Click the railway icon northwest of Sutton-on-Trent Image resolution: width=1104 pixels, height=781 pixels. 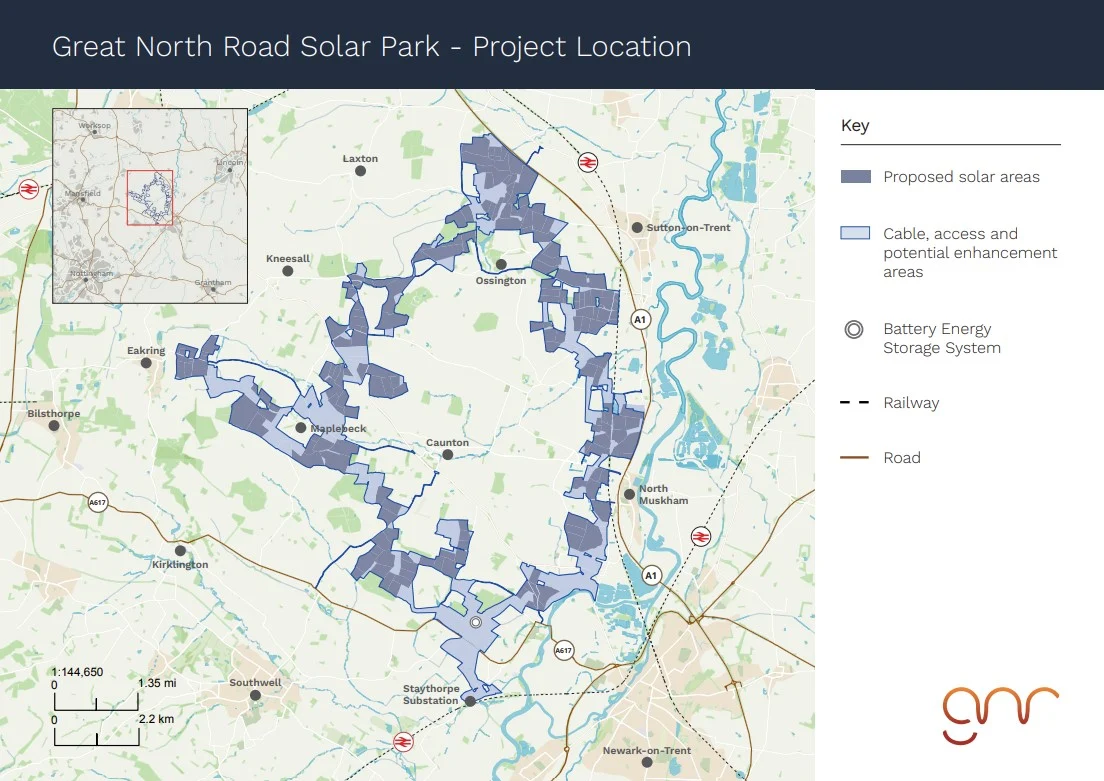(587, 162)
